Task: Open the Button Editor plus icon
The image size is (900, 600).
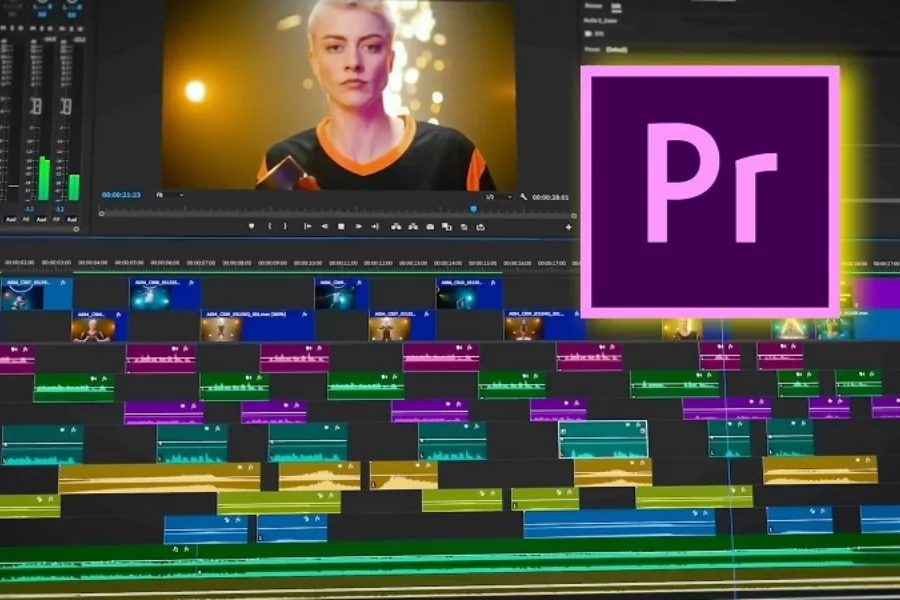Action: [568, 227]
